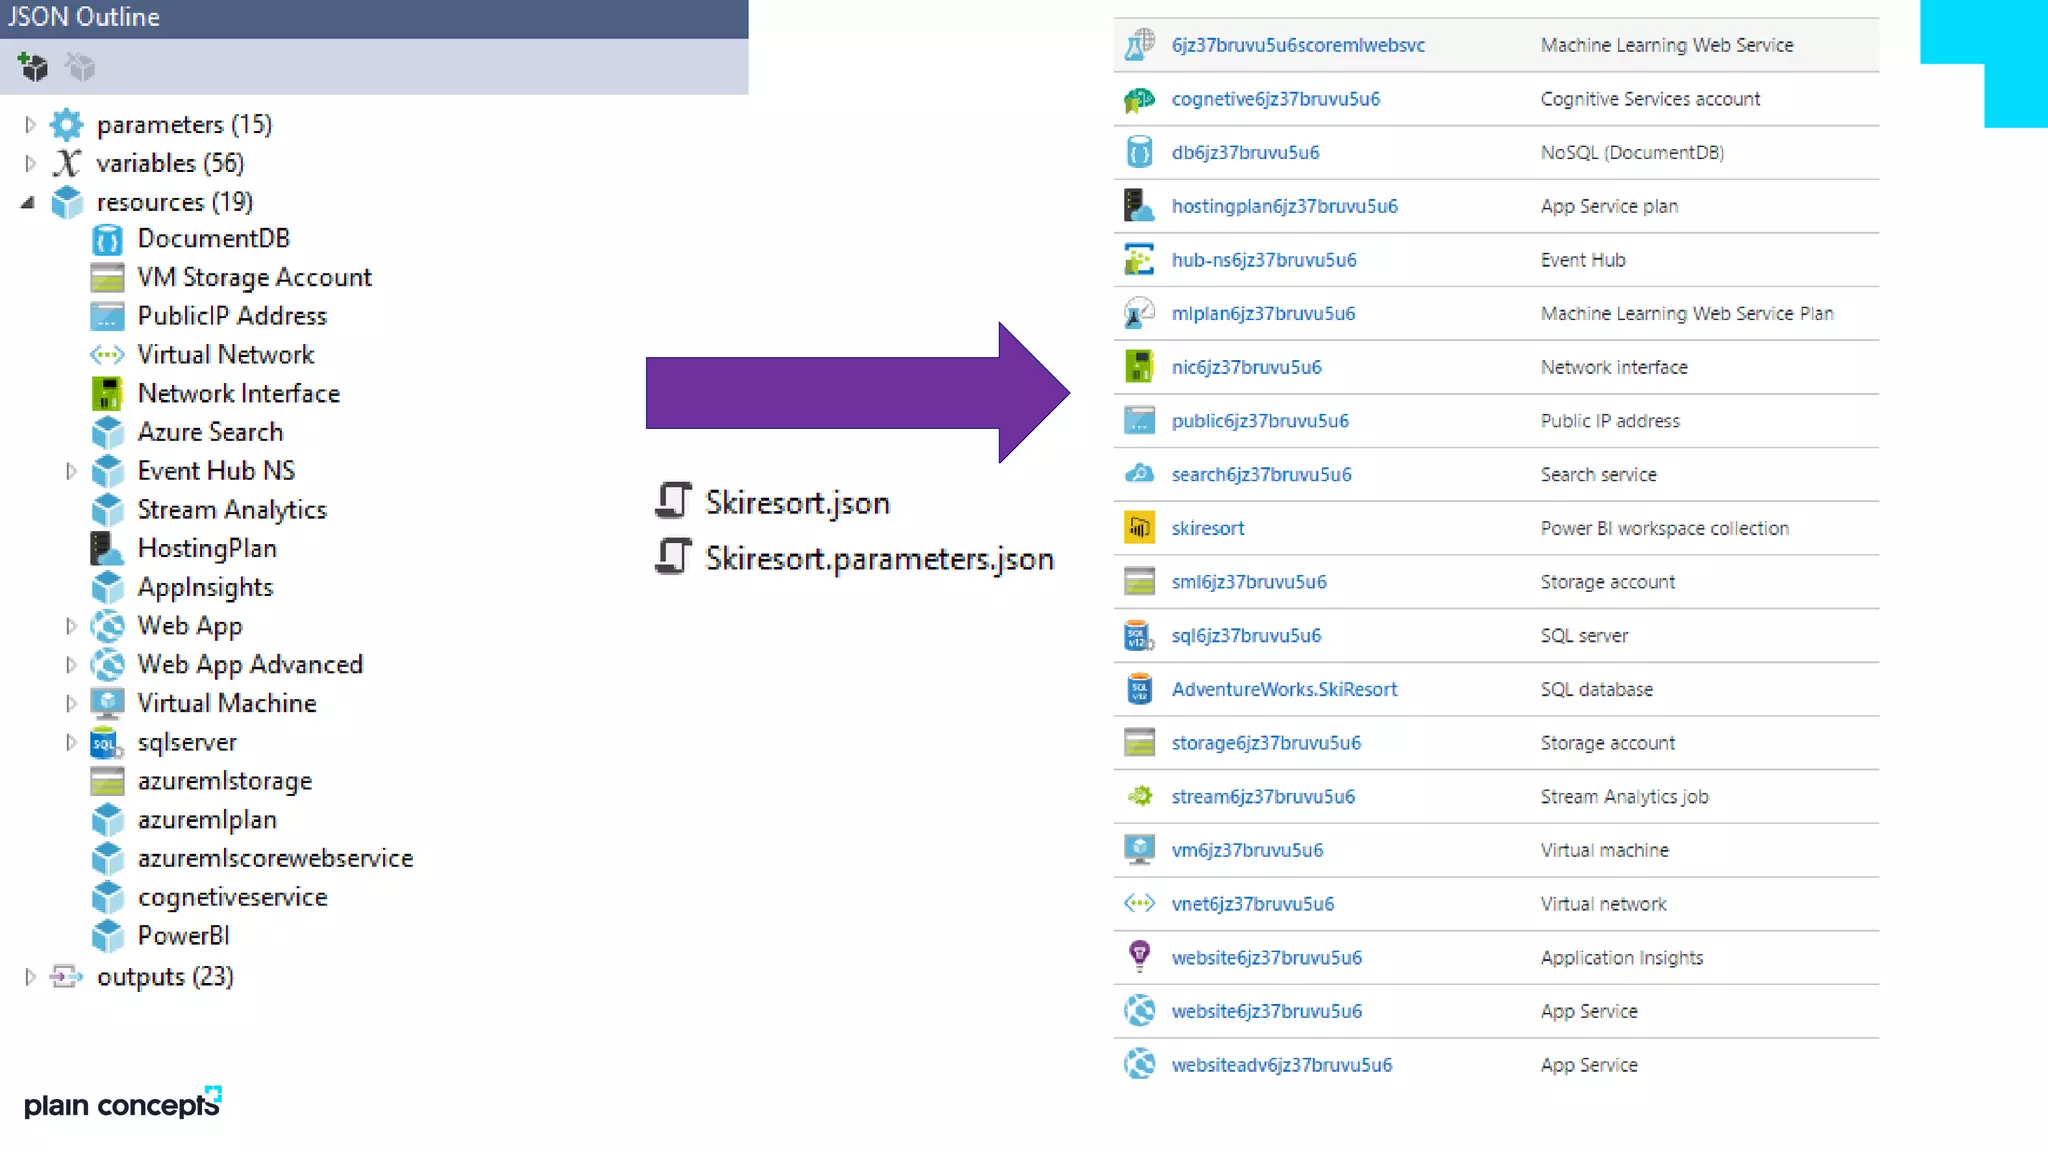2048x1152 pixels.
Task: Click the add resource icon in JSON Outline toolbar
Action: 33,67
